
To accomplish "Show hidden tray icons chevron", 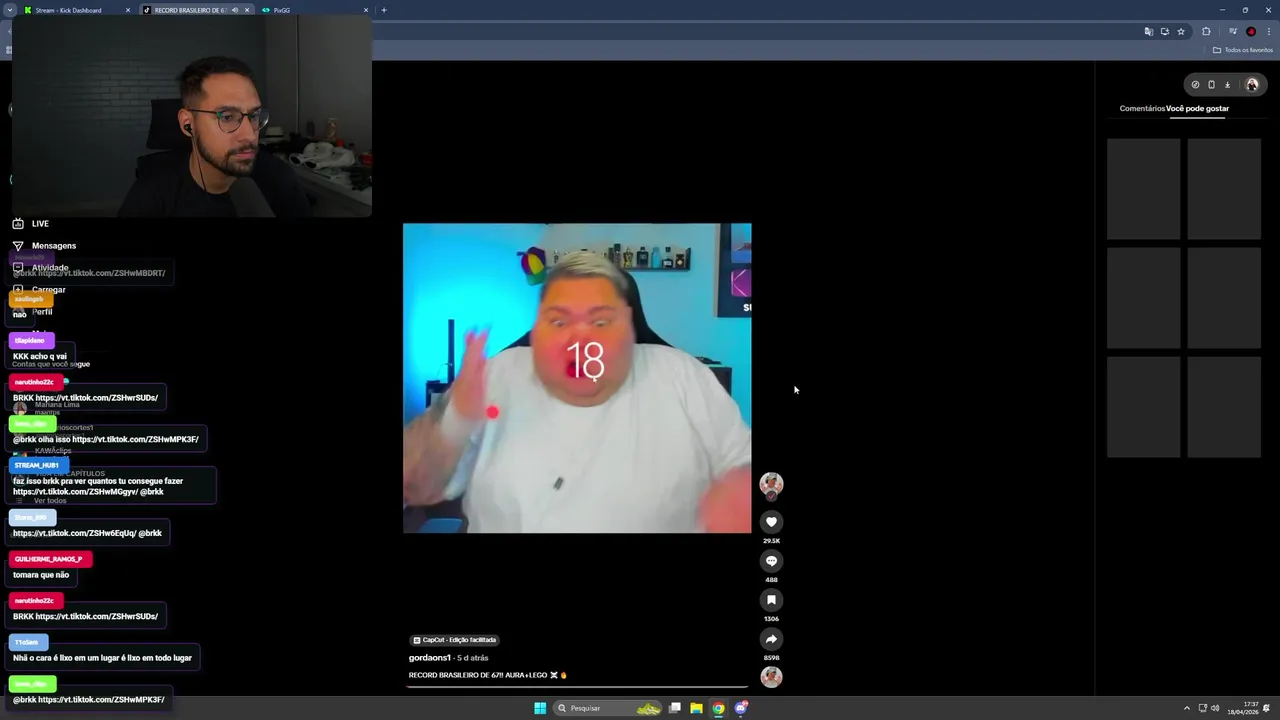I will [x=1187, y=708].
